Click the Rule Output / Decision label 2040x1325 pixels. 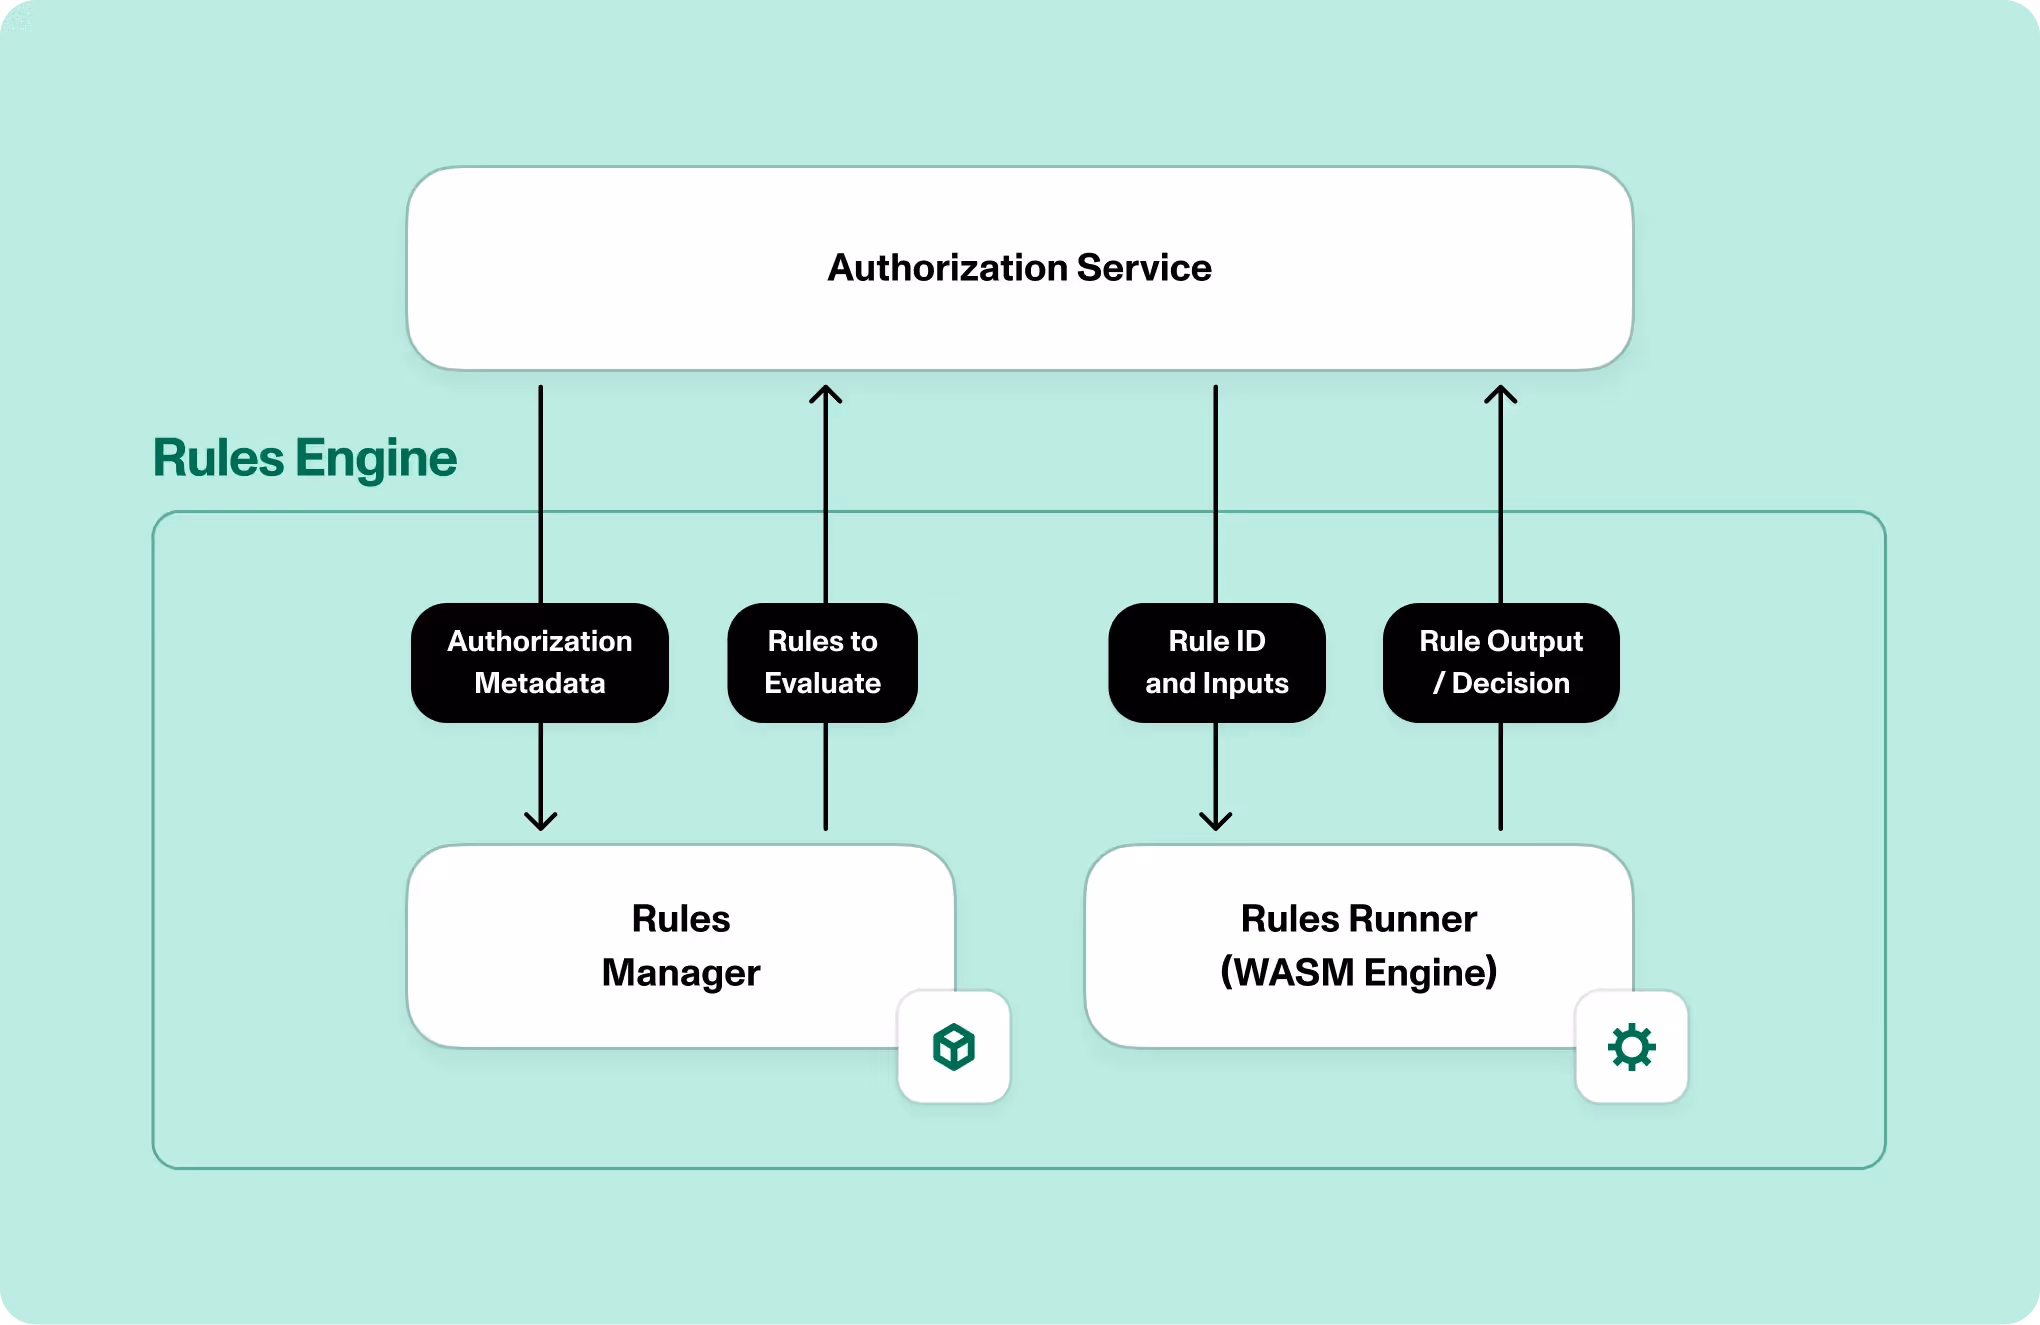(x=1500, y=662)
